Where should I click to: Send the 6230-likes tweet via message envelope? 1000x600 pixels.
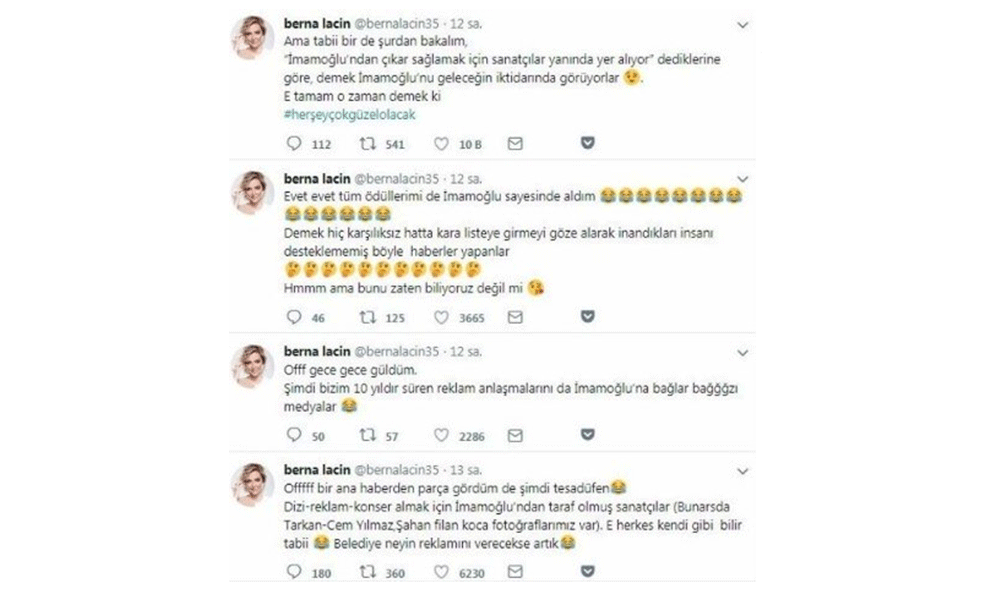515,572
